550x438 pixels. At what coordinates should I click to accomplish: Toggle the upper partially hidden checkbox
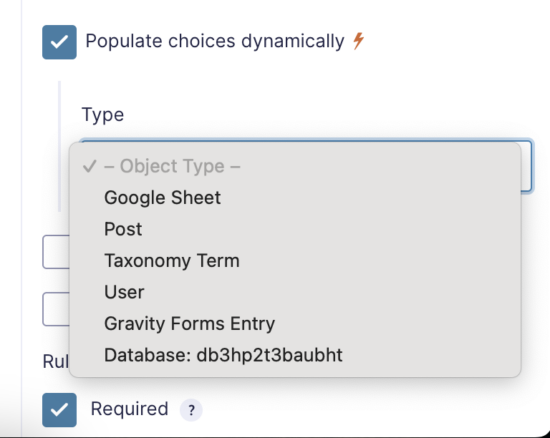56,252
